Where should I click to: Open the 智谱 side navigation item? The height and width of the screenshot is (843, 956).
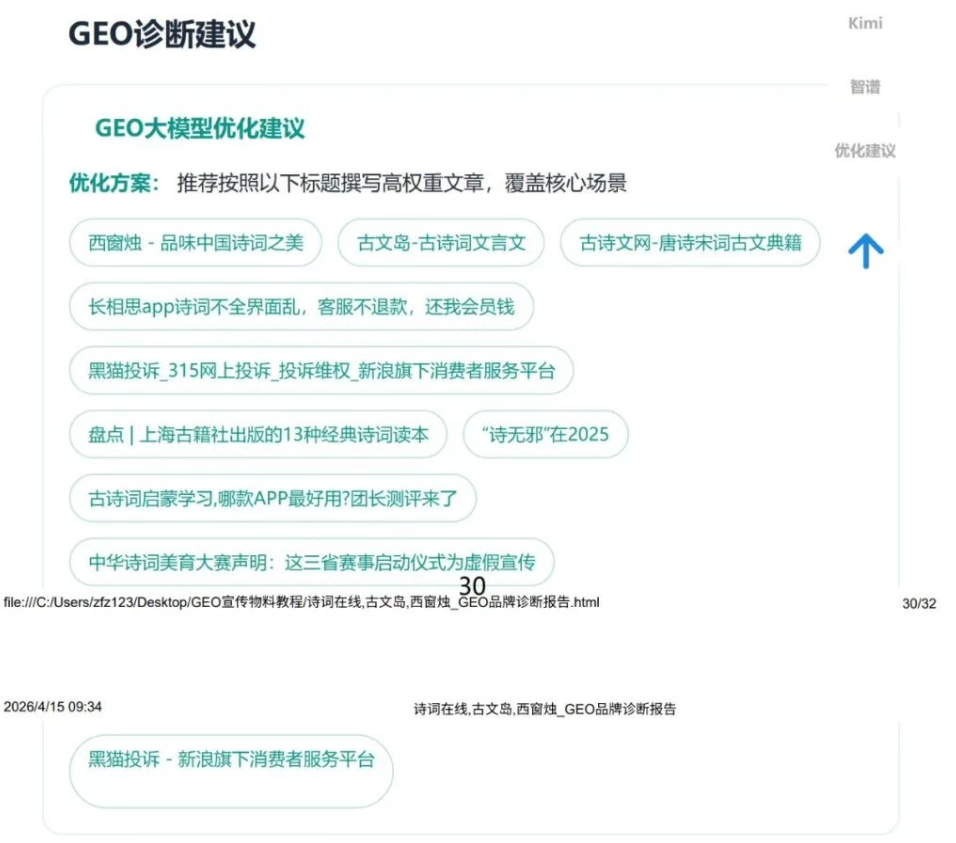[865, 87]
